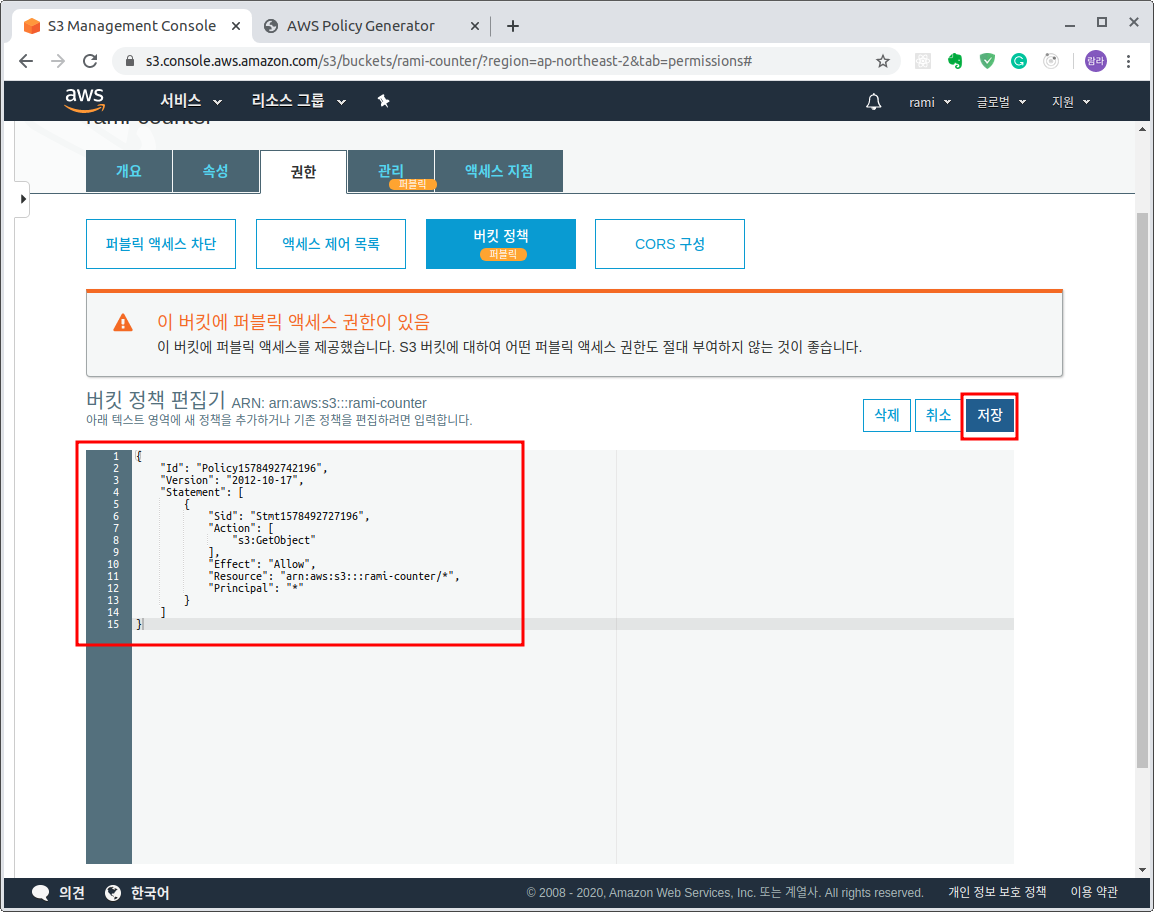1154x912 pixels.
Task: Open 액세스 제어 목록 section
Action: tap(331, 244)
